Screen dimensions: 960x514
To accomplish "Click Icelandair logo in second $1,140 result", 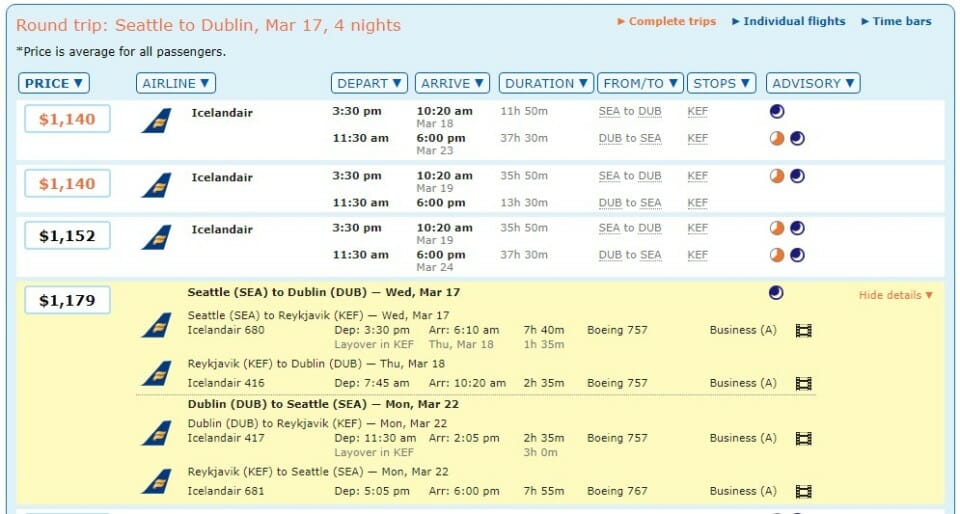I will pyautogui.click(x=157, y=185).
